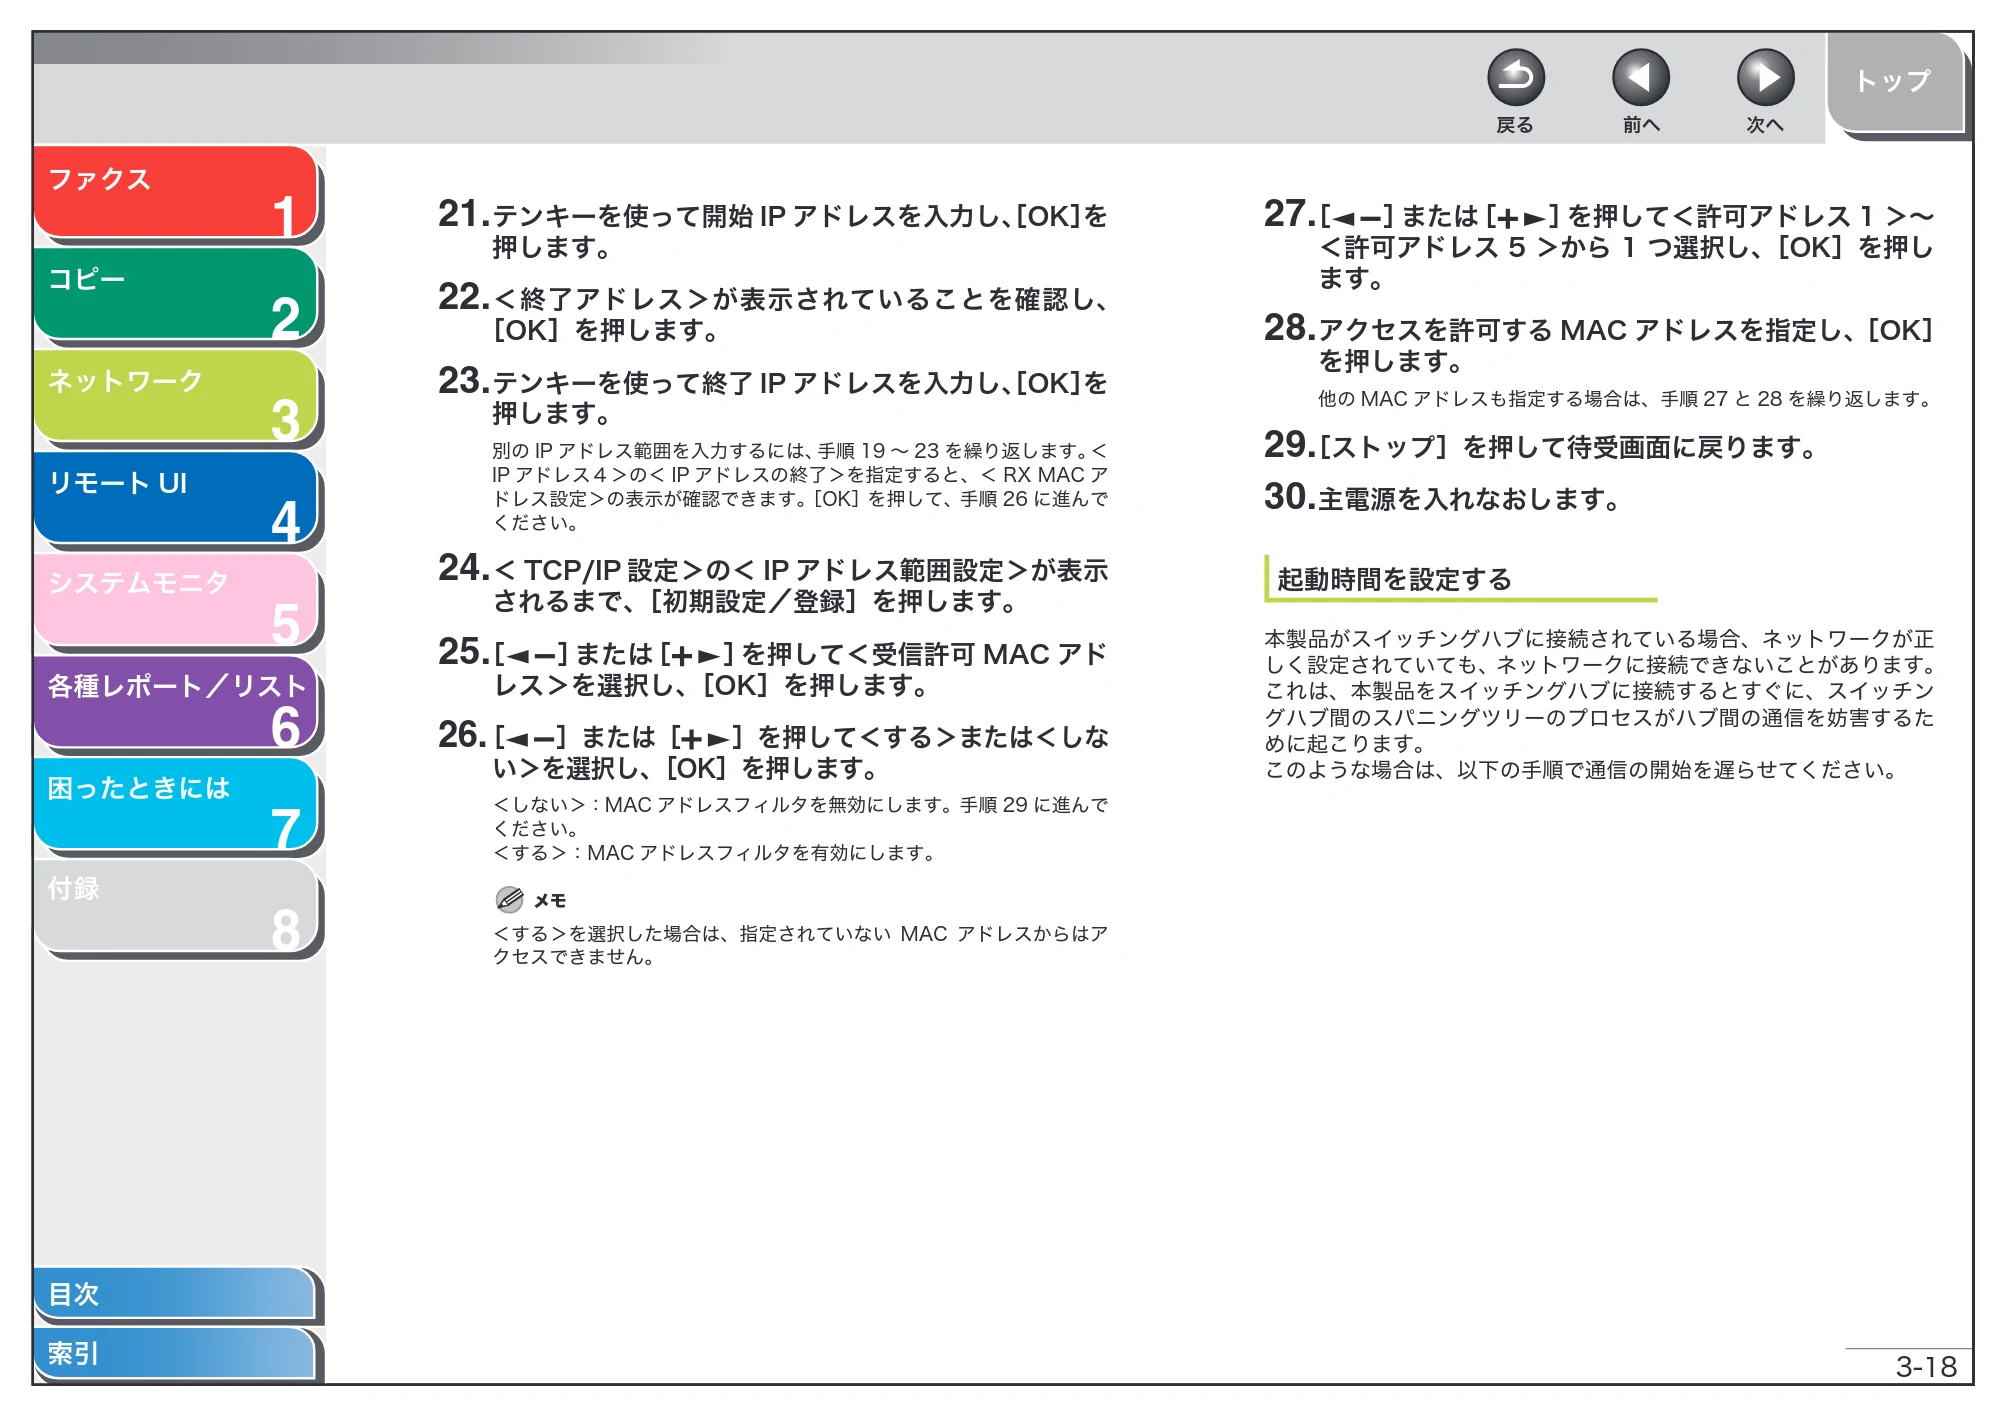Select chapter 3 ネットワーク tab
The image size is (2000, 1415).
tap(175, 396)
